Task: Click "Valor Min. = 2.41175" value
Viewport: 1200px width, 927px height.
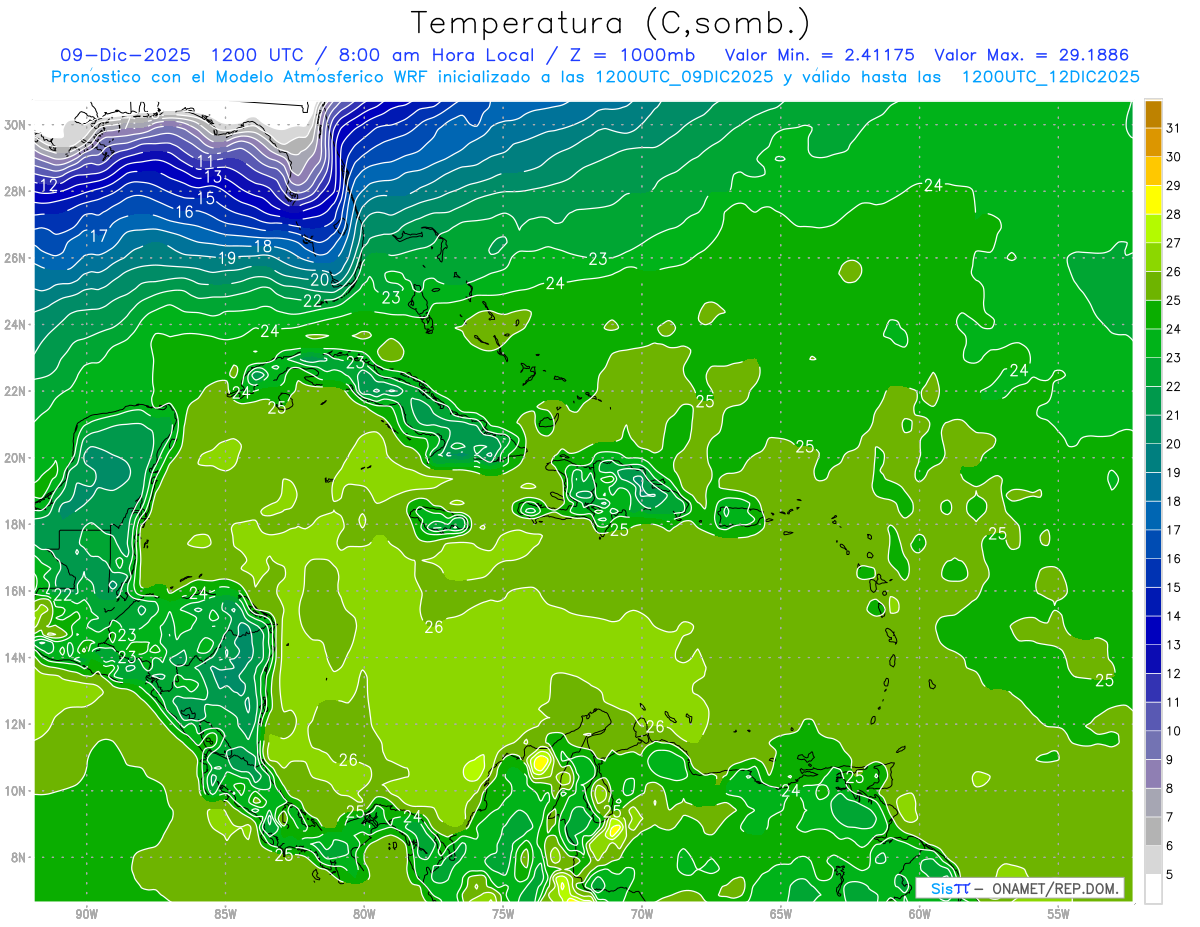Action: (x=820, y=55)
